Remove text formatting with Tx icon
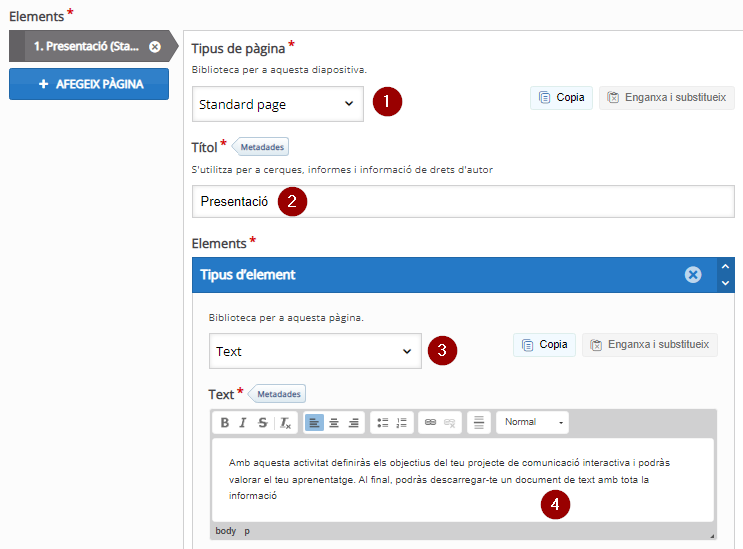The image size is (743, 549). pyautogui.click(x=285, y=423)
